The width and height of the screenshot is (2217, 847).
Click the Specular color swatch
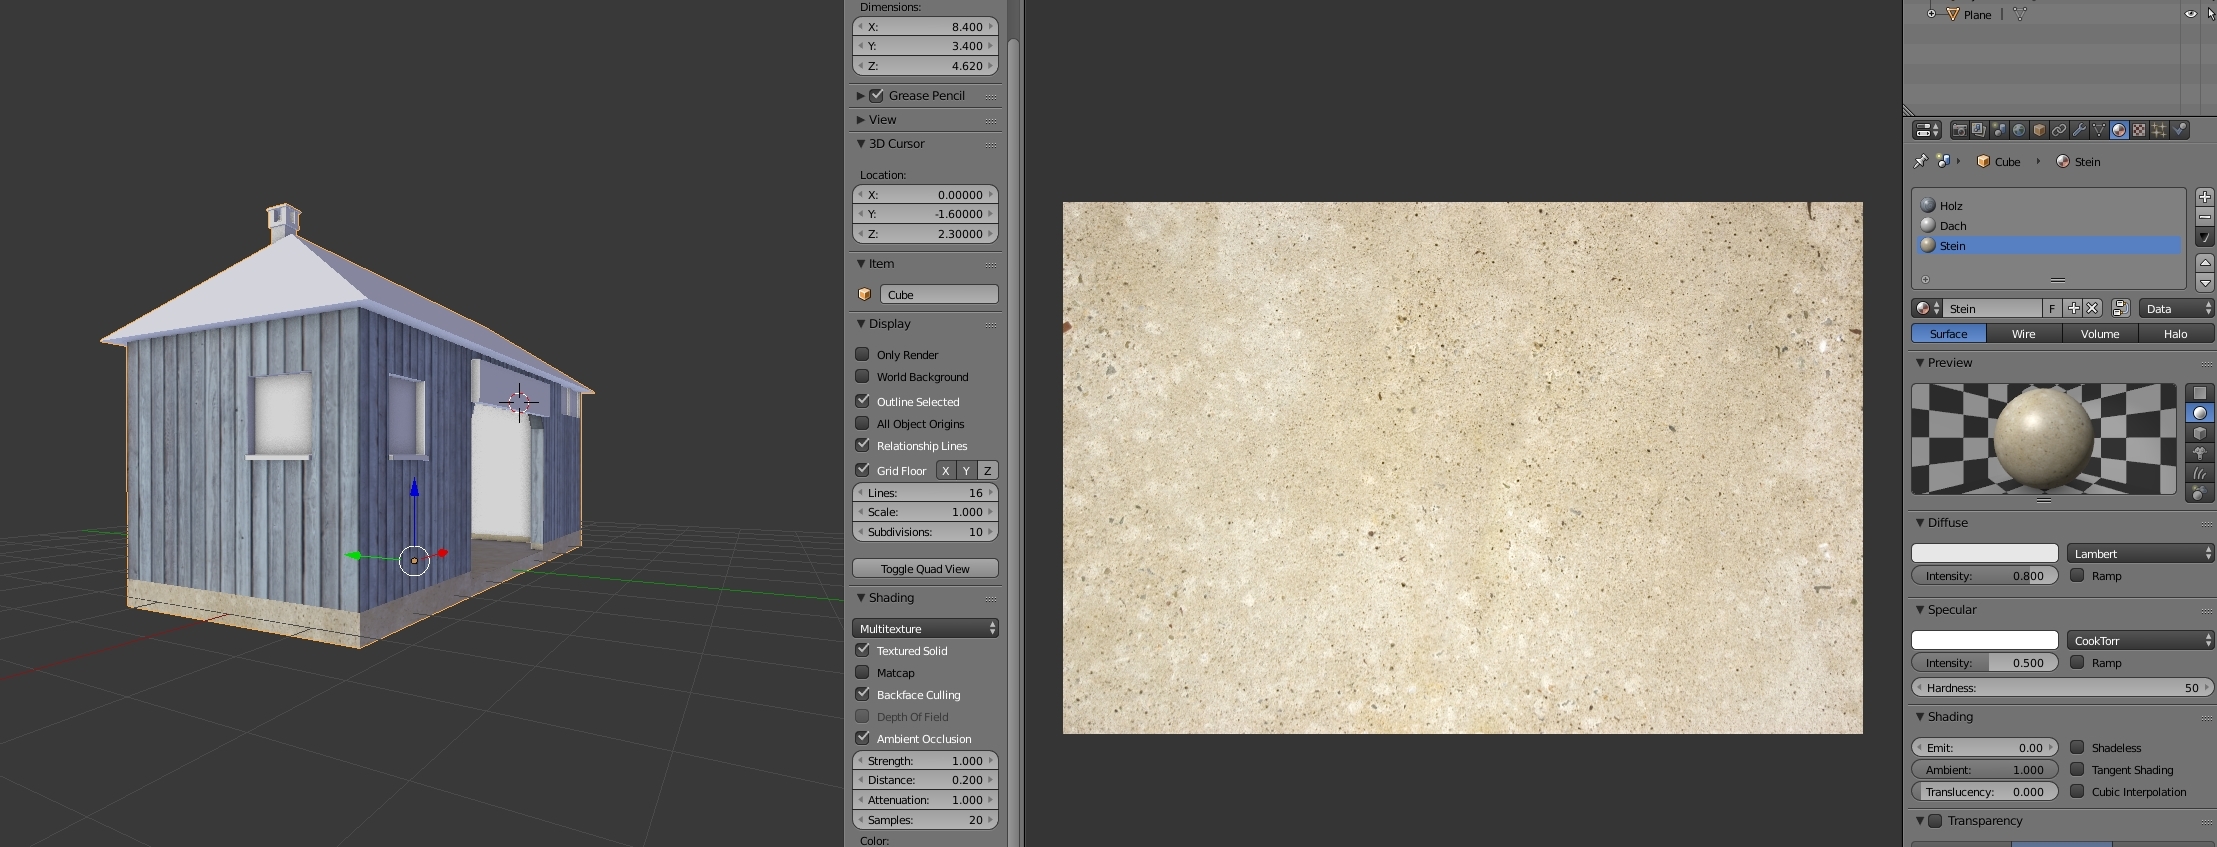click(x=1984, y=640)
